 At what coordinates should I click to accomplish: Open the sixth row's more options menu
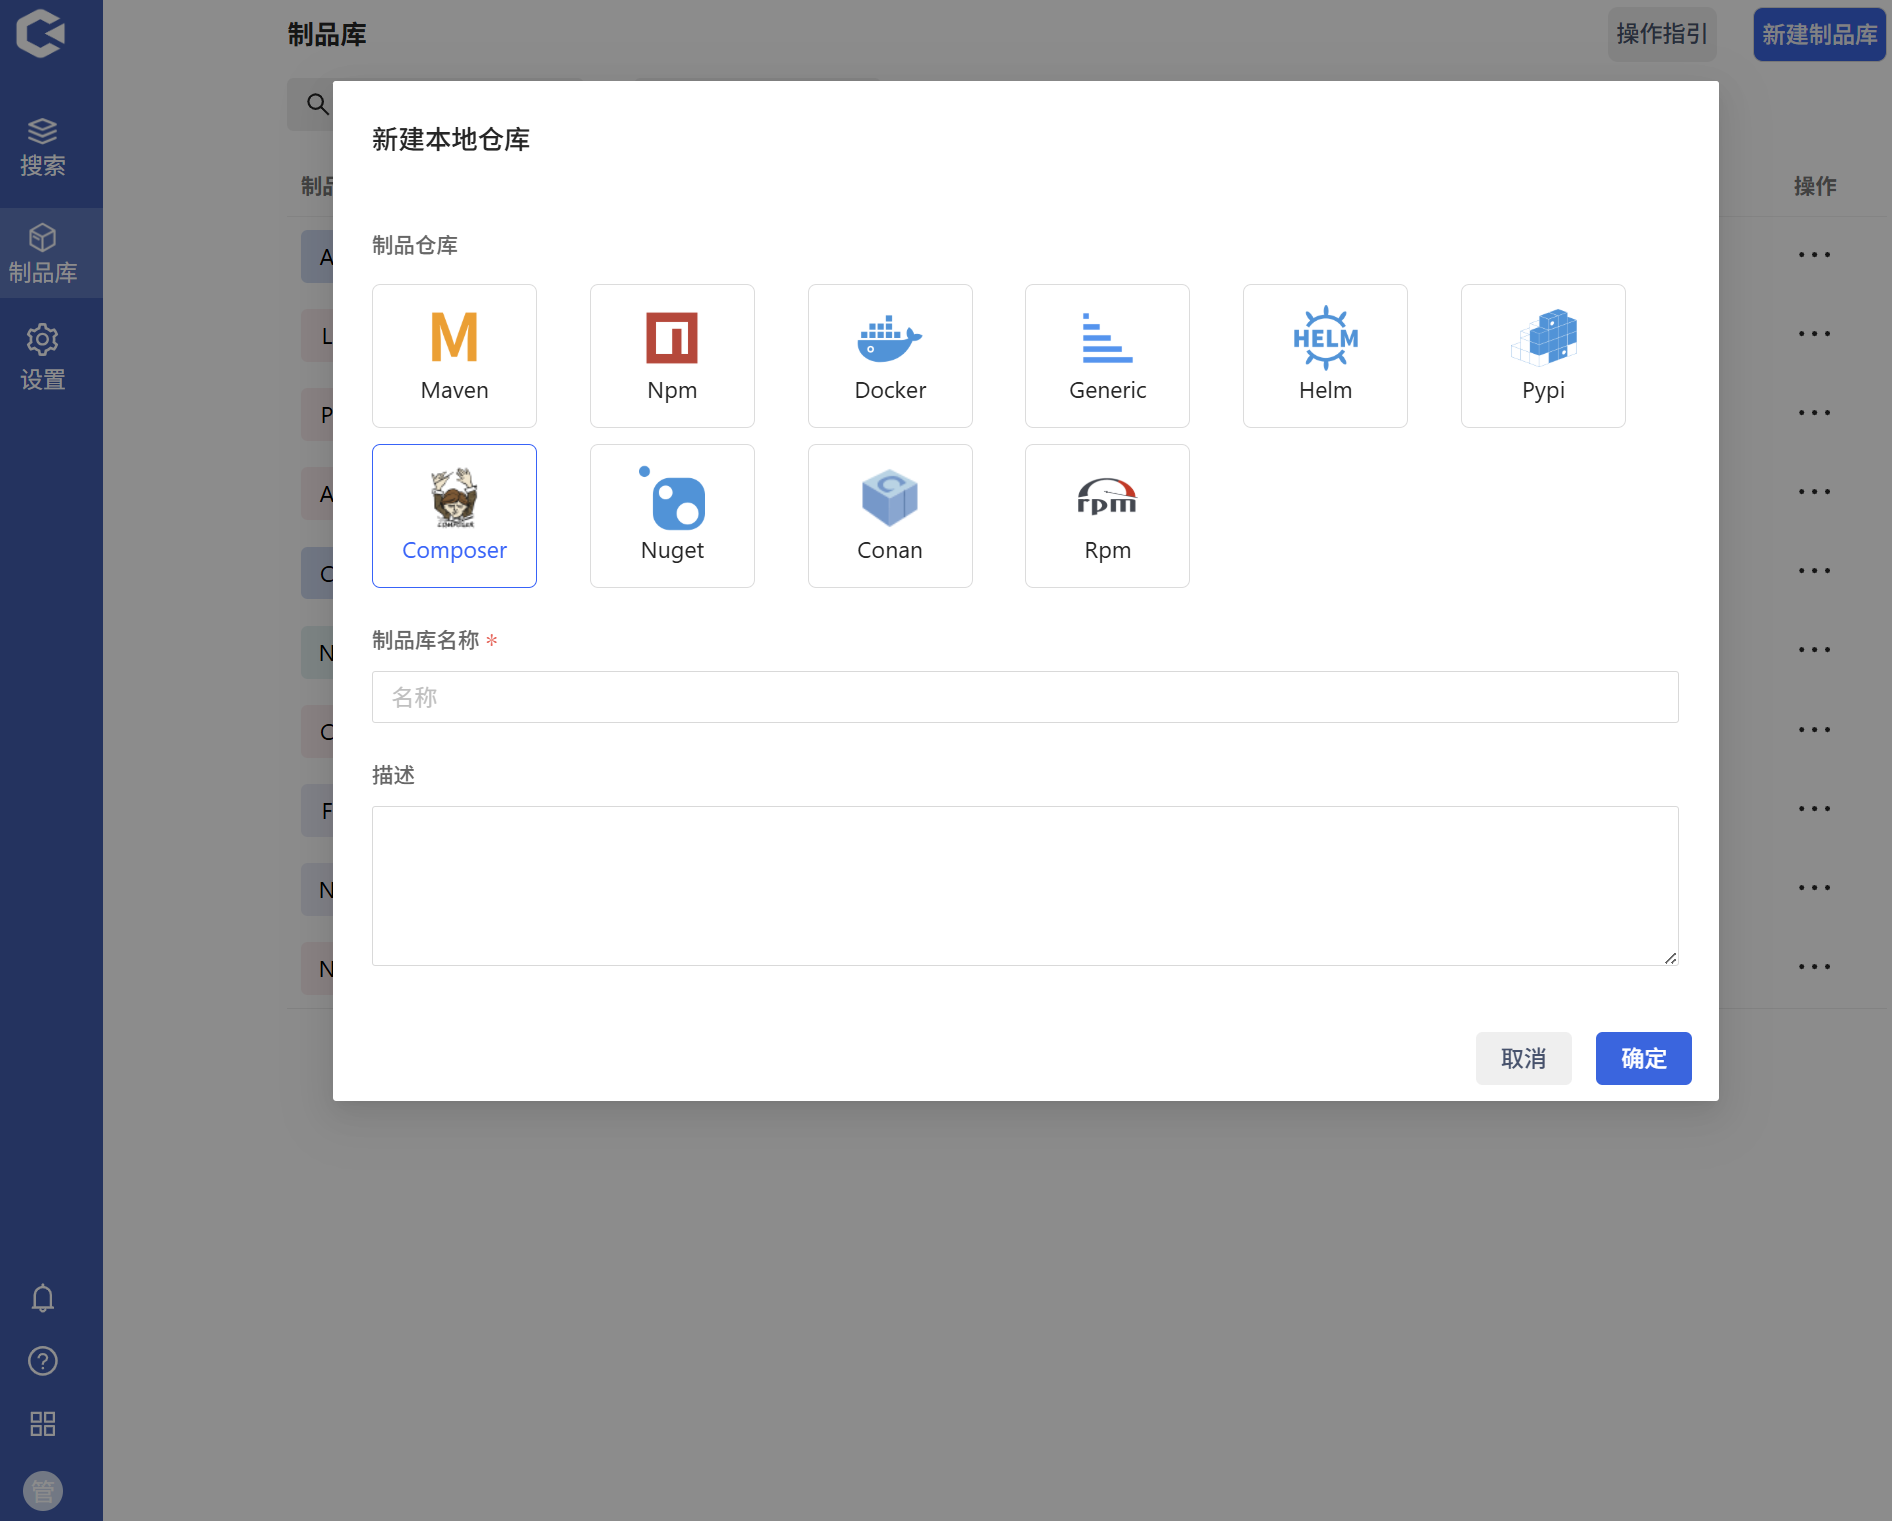(x=1814, y=650)
